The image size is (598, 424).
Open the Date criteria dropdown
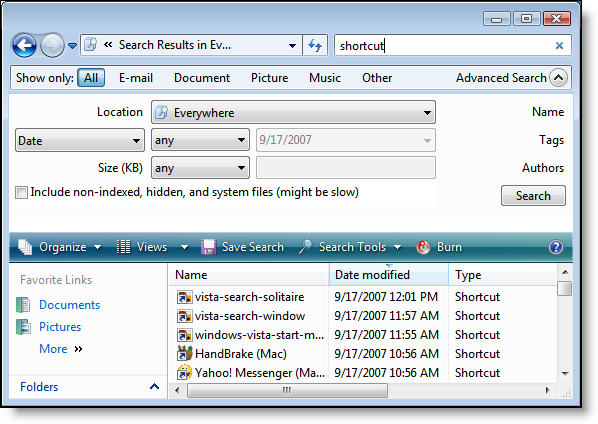(x=80, y=140)
